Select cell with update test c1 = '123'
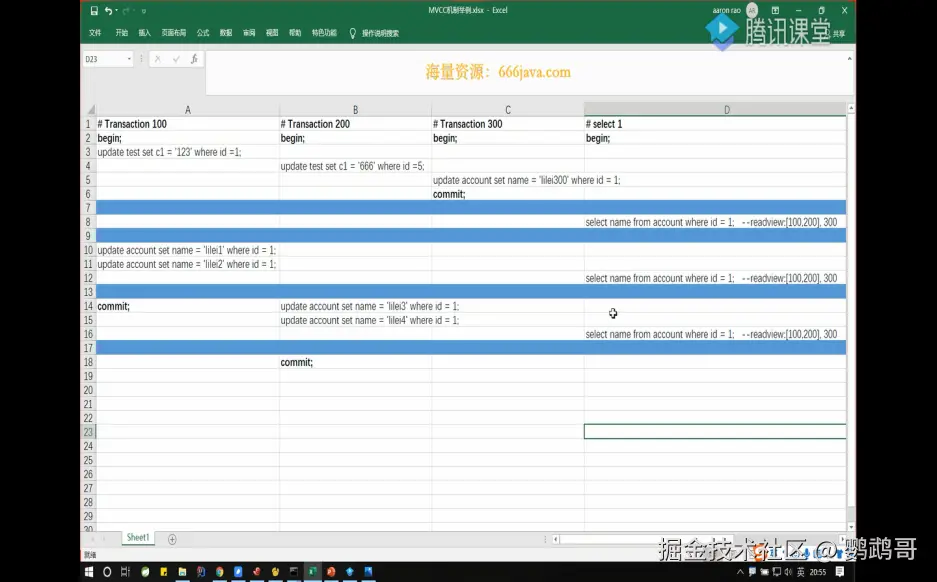 [x=188, y=152]
